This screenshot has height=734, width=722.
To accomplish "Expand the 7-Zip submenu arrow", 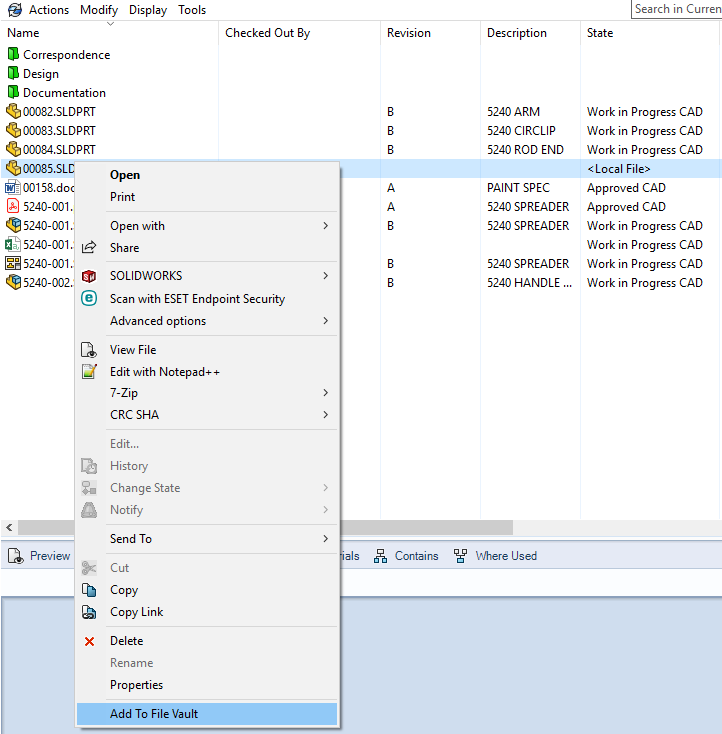I will pyautogui.click(x=325, y=393).
